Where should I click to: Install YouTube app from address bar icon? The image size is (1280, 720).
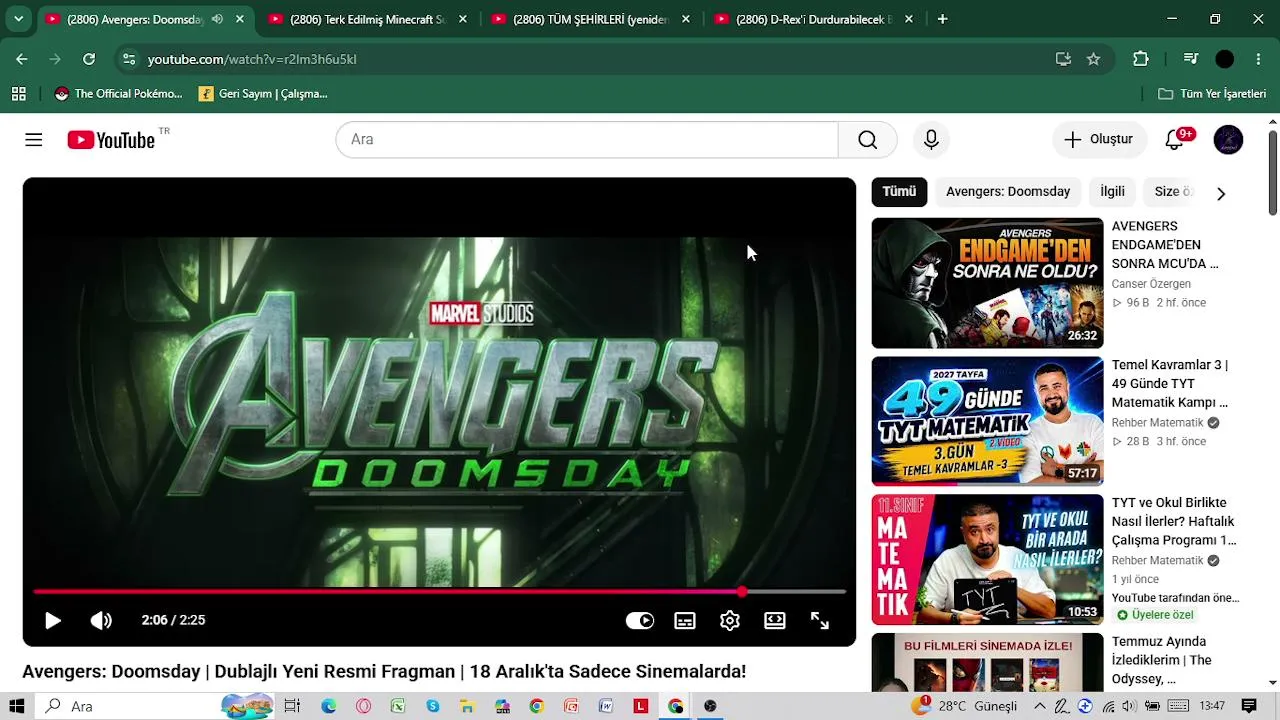1063,59
